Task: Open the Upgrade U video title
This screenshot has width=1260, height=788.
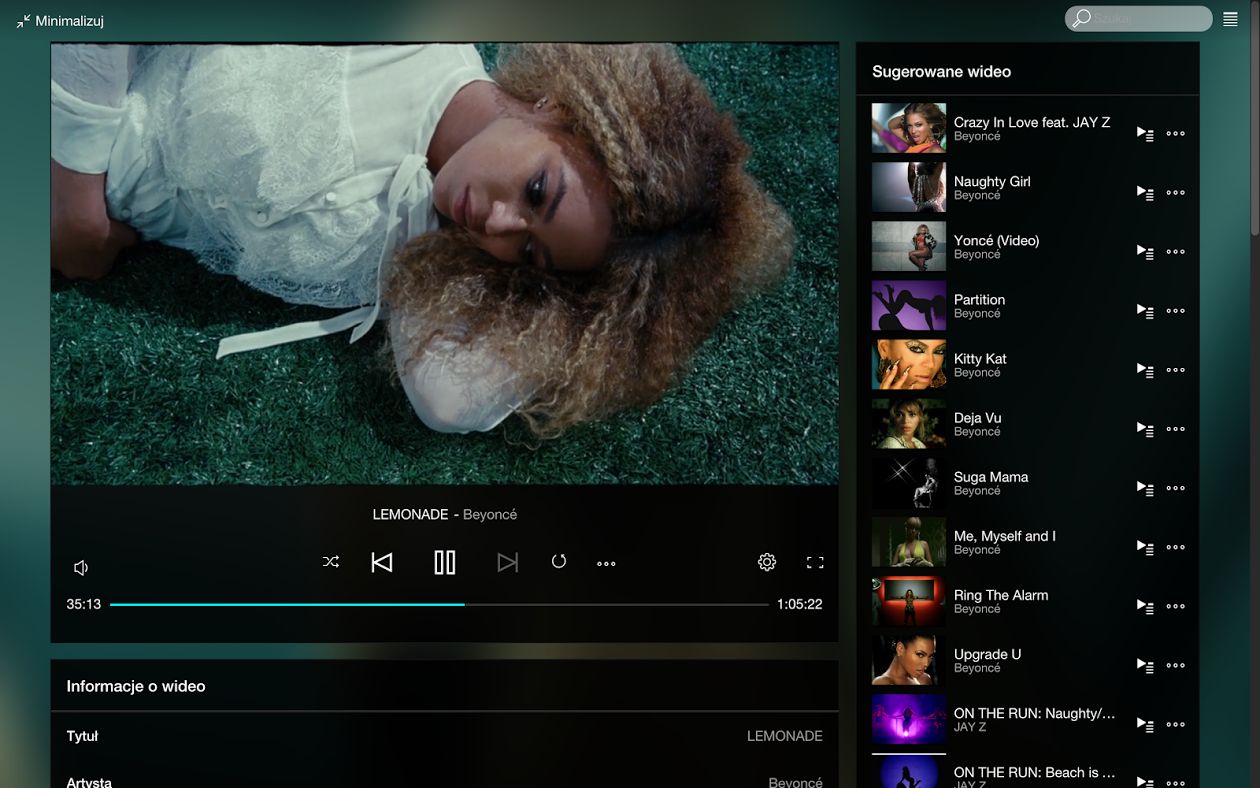Action: pyautogui.click(x=987, y=654)
